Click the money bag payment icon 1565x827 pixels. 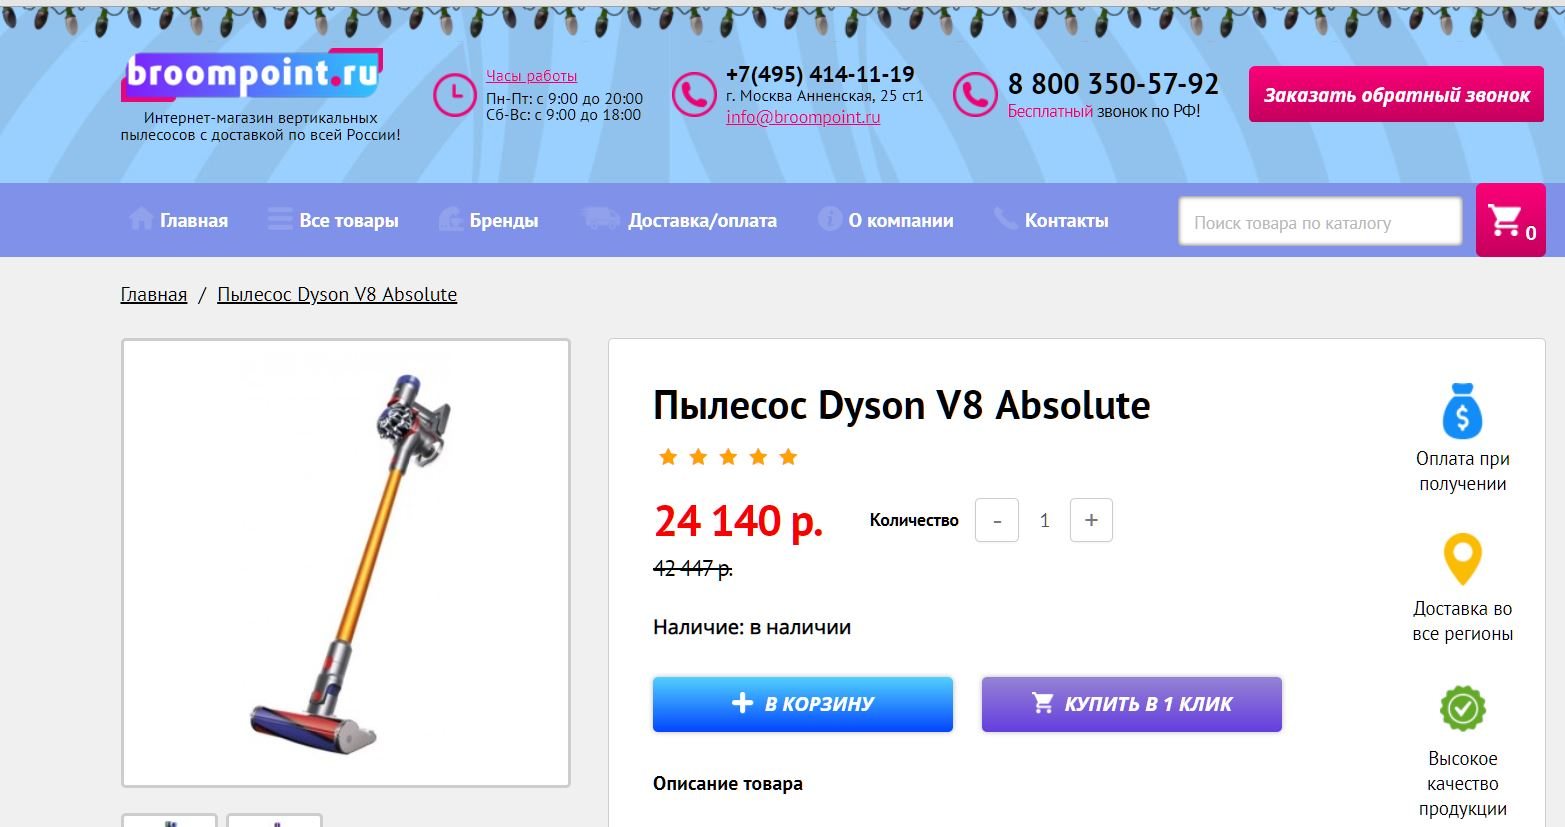(1462, 411)
